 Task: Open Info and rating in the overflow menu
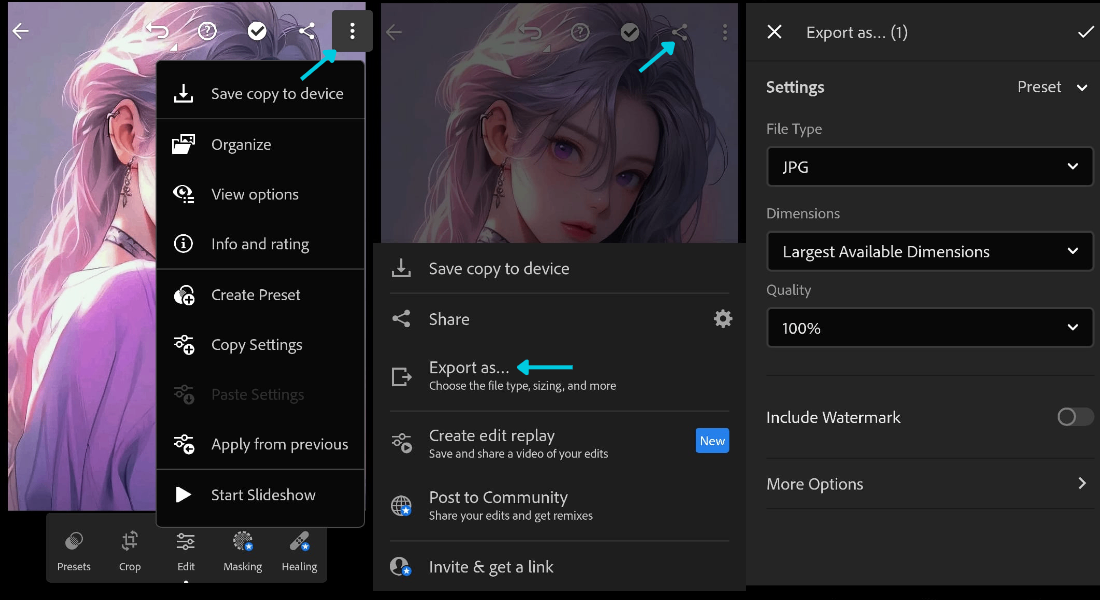[x=260, y=244]
